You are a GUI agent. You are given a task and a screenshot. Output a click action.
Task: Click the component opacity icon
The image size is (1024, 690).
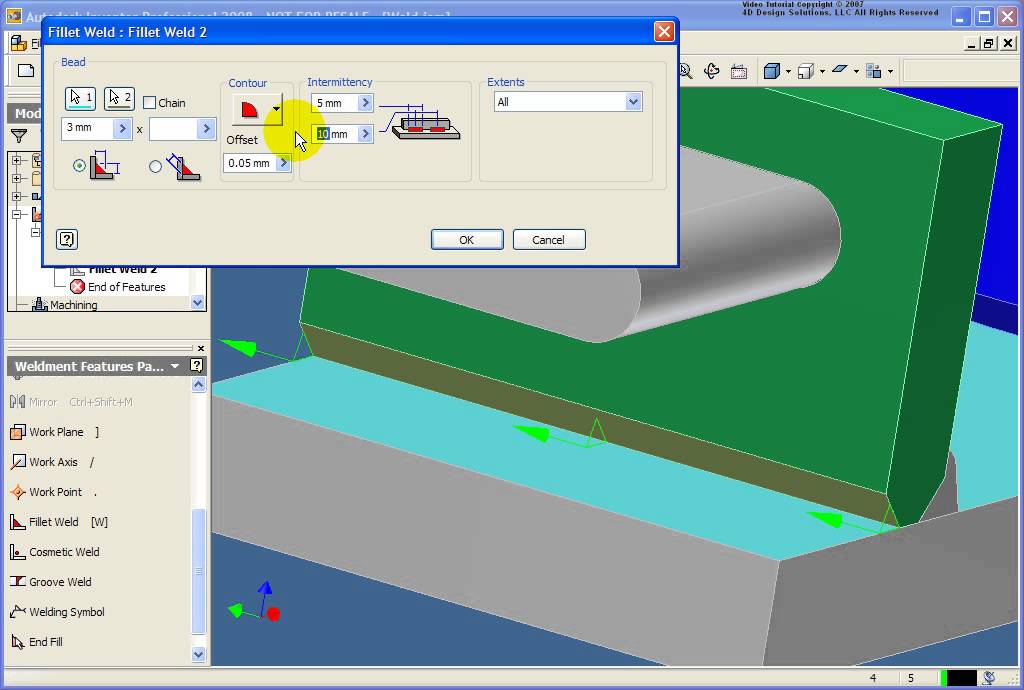pyautogui.click(x=873, y=71)
